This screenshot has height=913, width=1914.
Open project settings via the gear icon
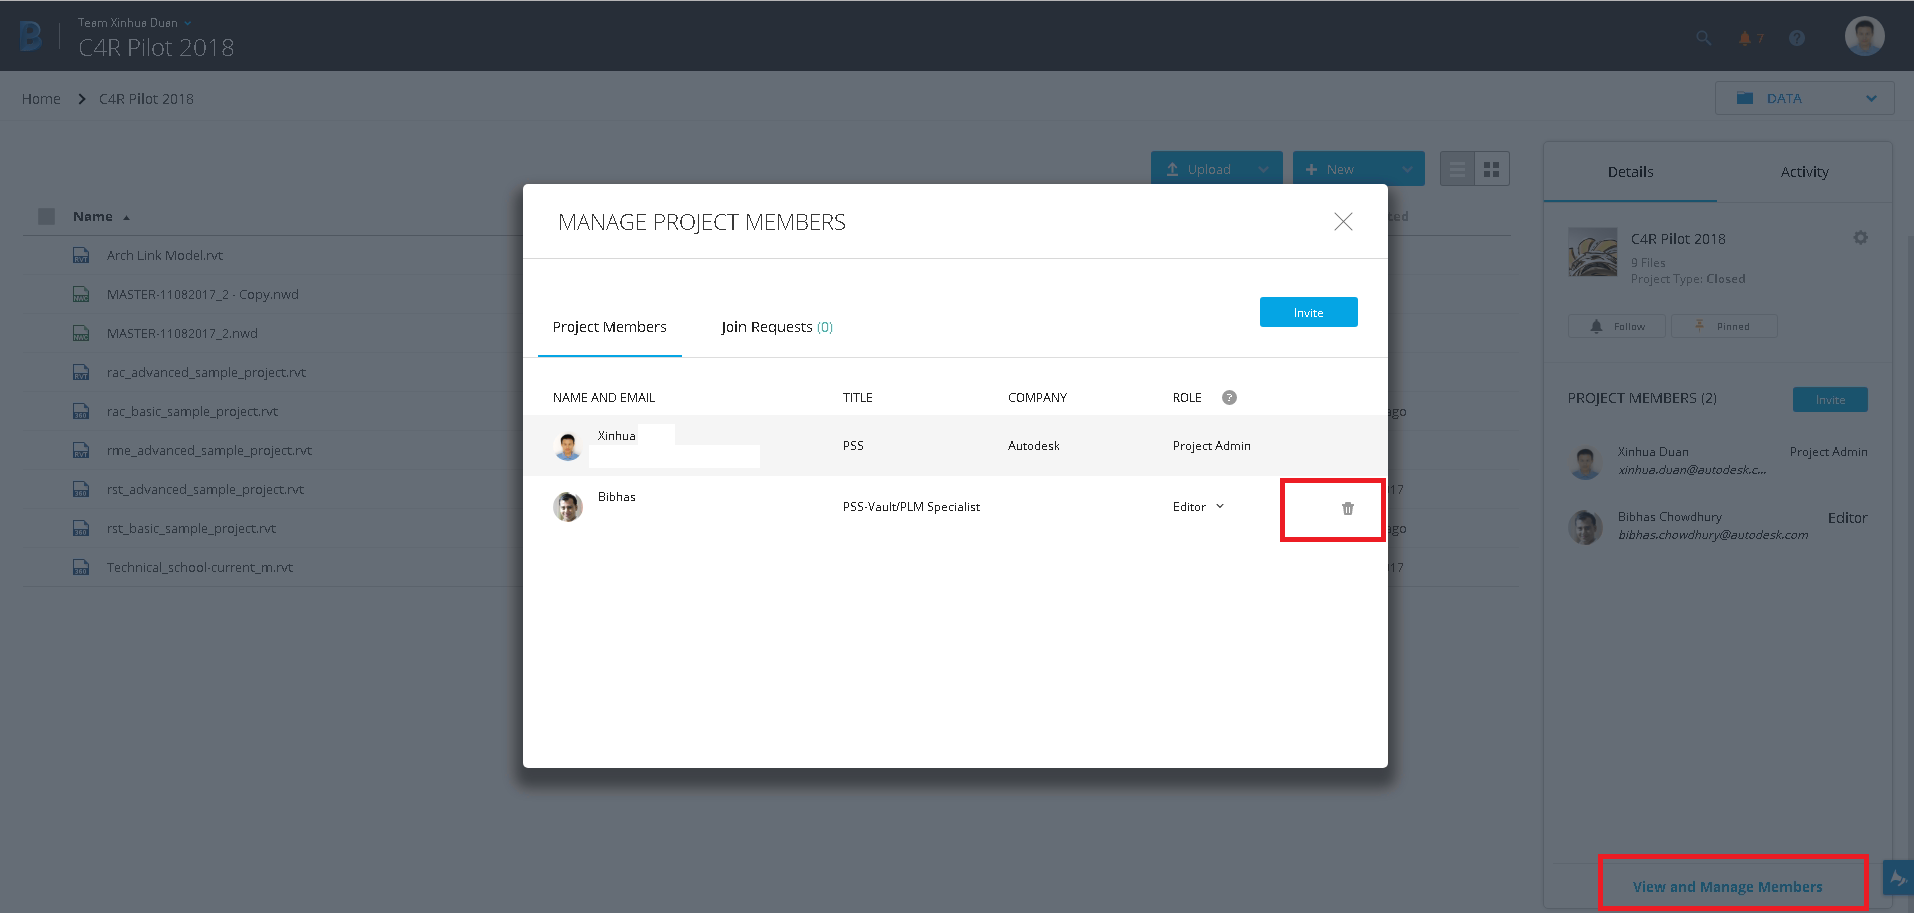[x=1859, y=237]
